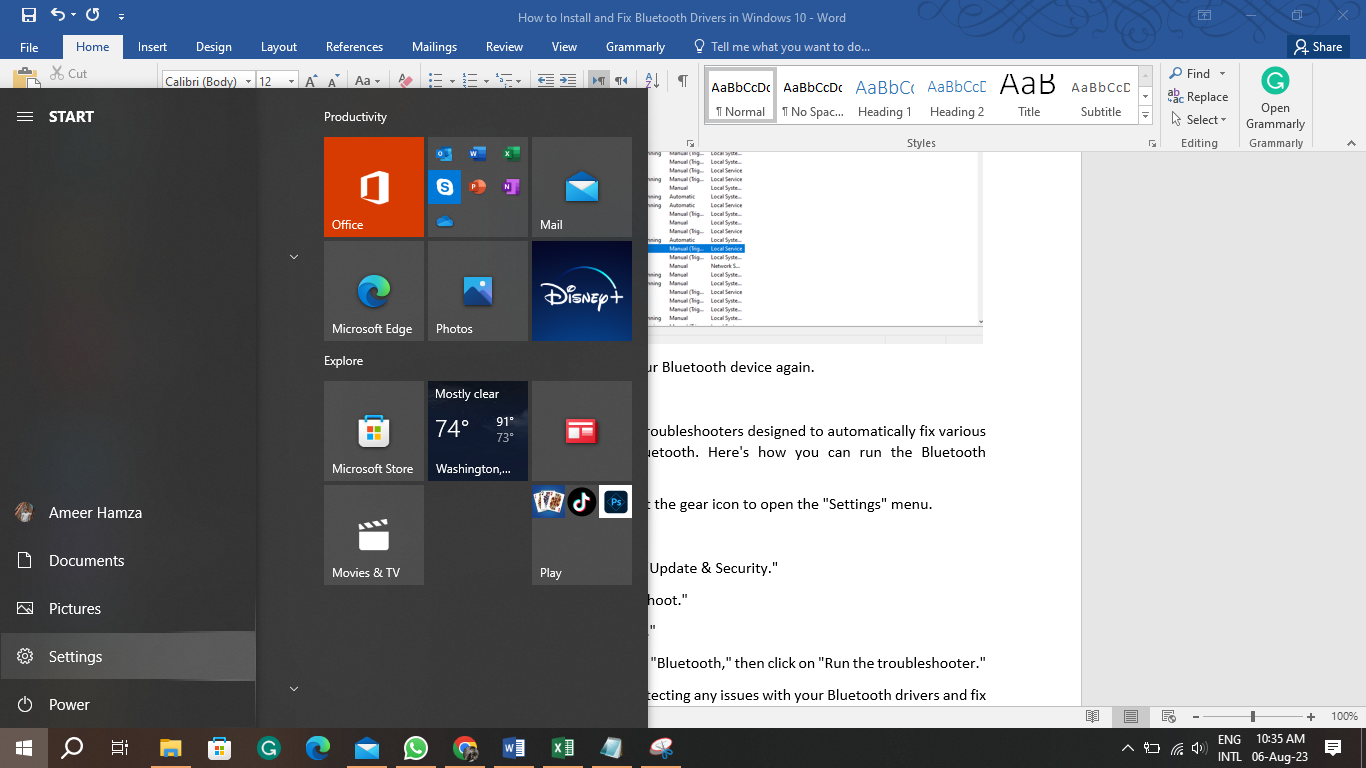Open the Find dropdown arrow in Editing
The width and height of the screenshot is (1366, 768).
pos(1222,74)
